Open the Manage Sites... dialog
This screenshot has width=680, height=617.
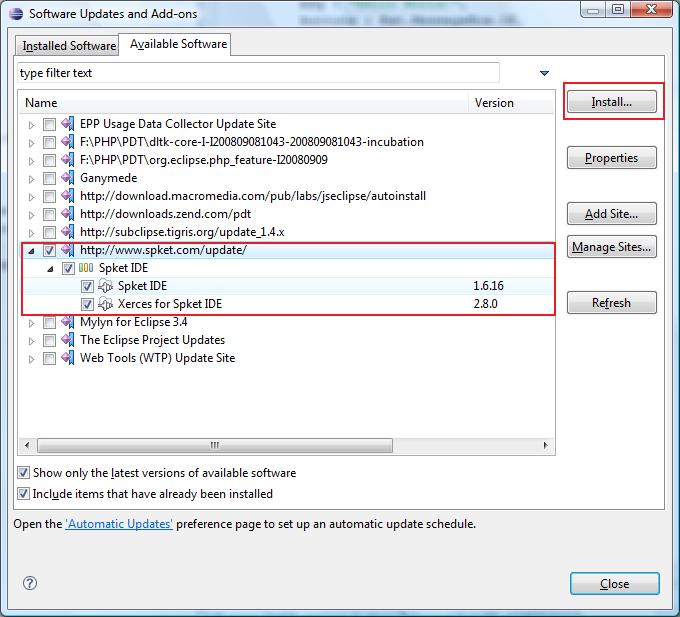[x=611, y=247]
